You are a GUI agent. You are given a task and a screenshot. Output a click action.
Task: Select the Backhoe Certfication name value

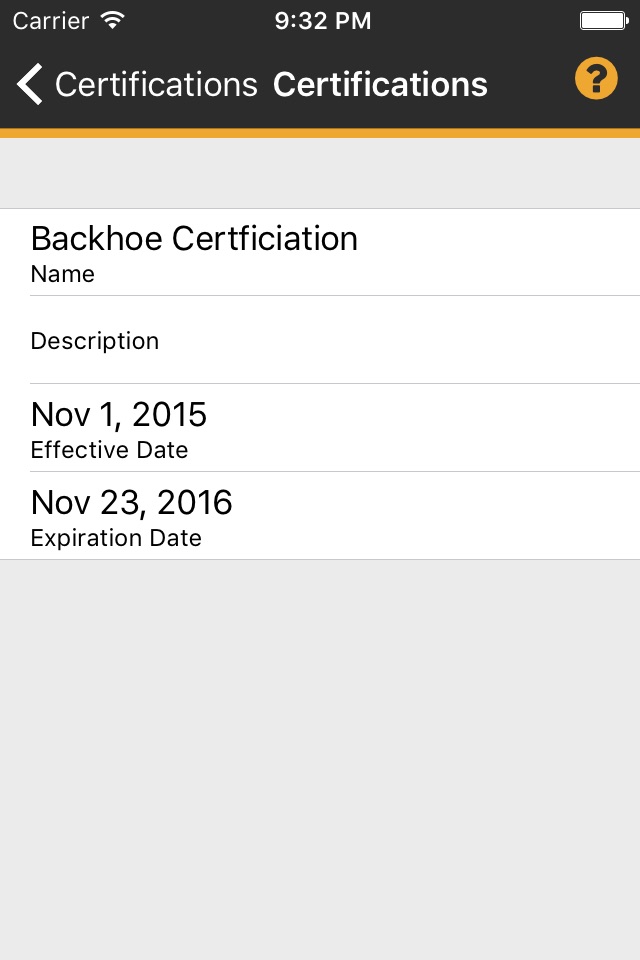[x=194, y=238]
